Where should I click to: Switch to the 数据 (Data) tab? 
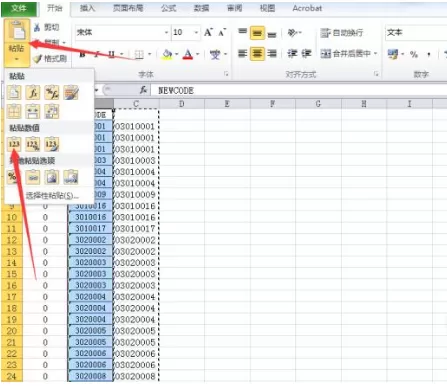(x=201, y=8)
